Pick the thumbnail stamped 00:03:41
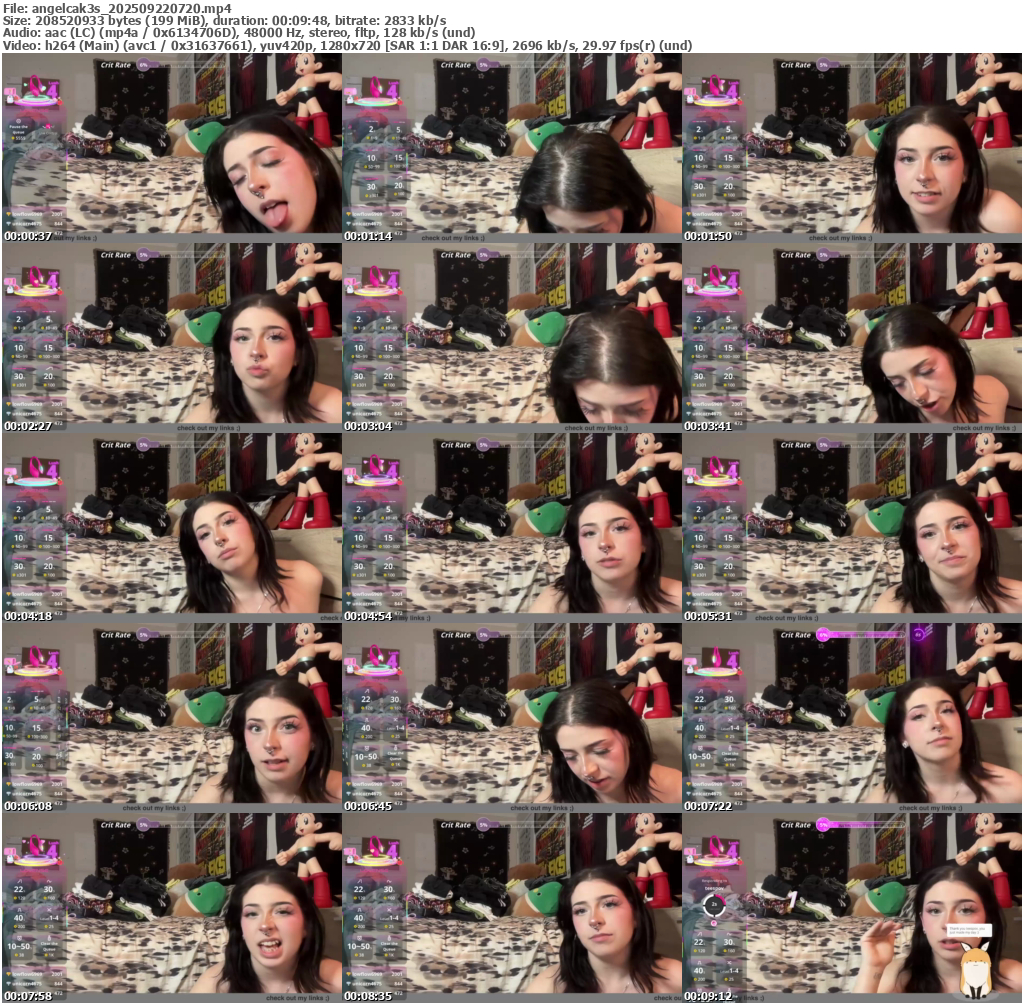This screenshot has height=1003, width=1024. (852, 338)
